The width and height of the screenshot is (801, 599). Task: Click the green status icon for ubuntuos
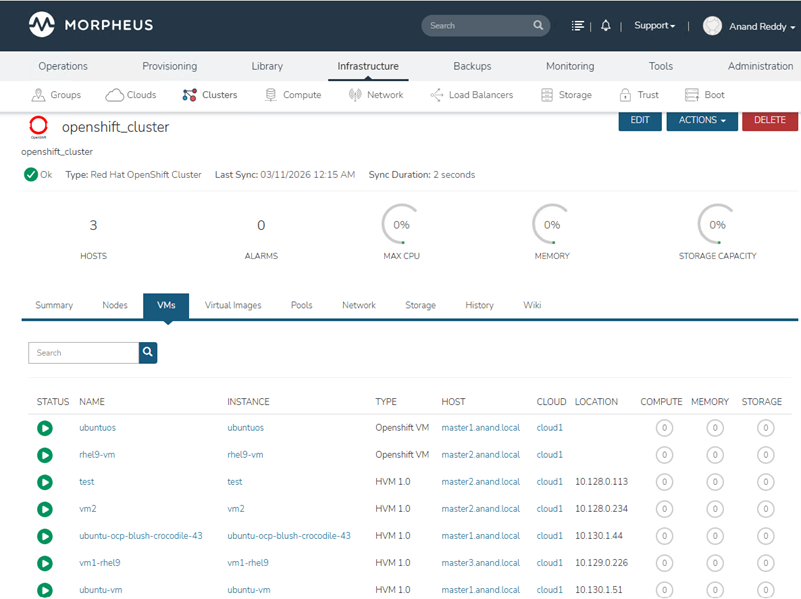(44, 428)
